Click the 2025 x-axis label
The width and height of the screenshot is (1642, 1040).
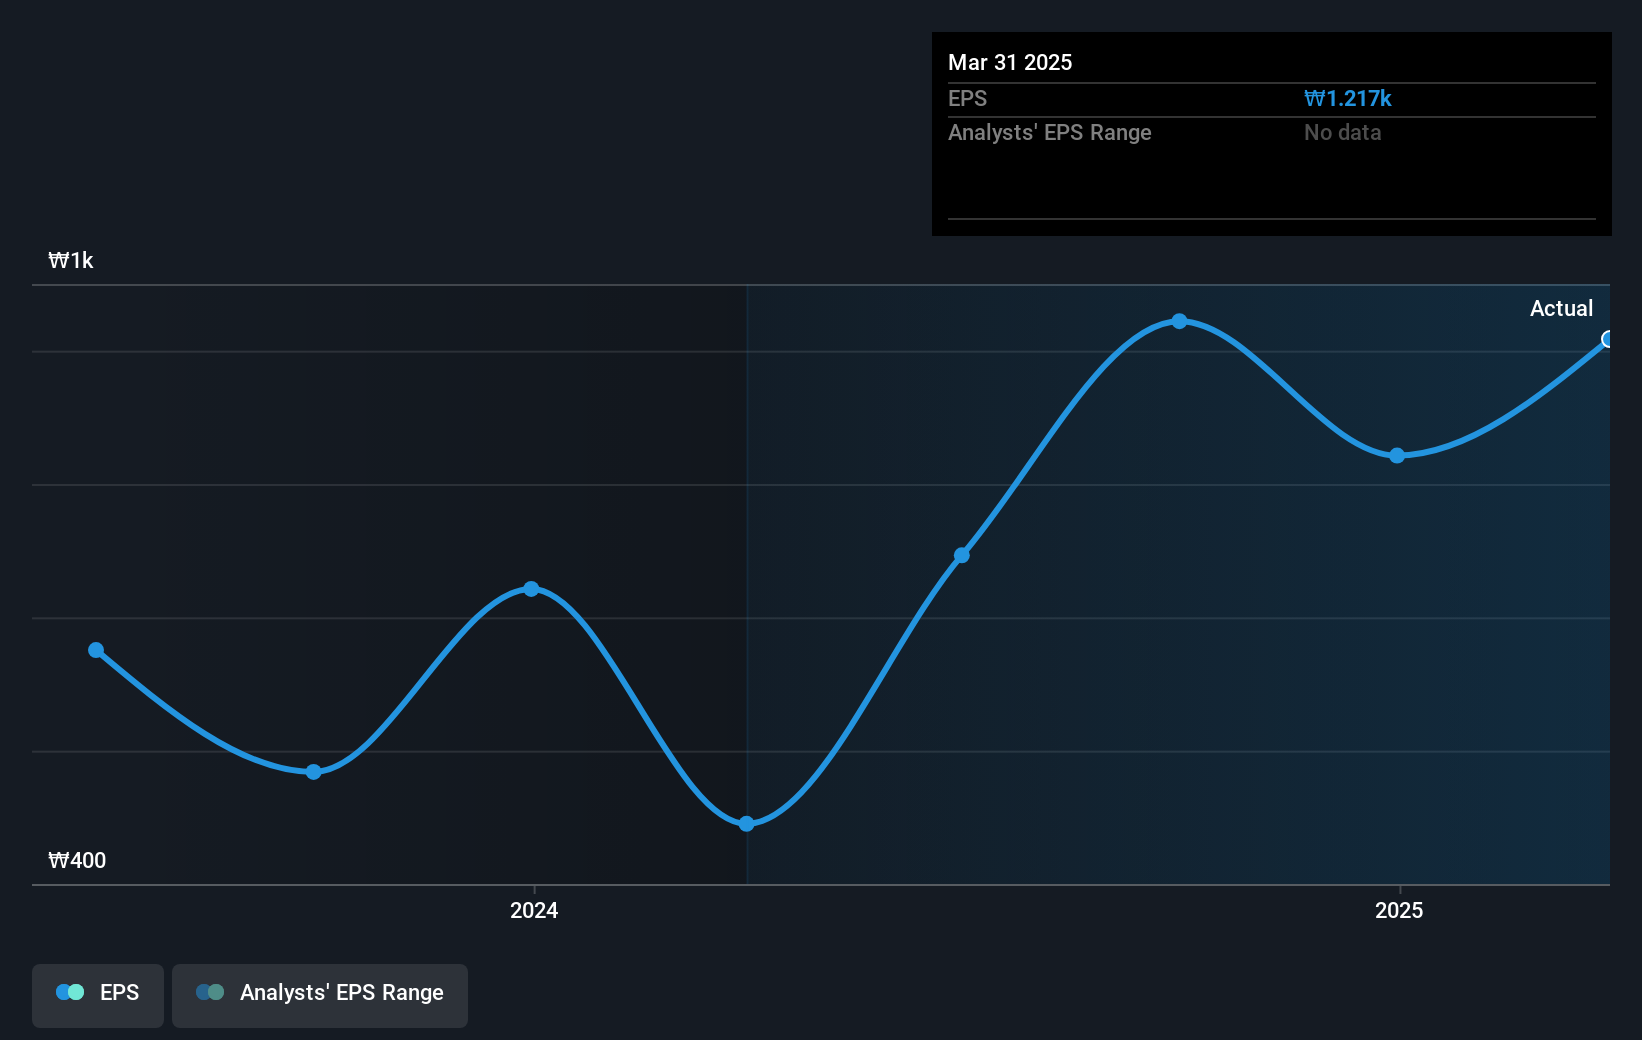click(x=1399, y=910)
